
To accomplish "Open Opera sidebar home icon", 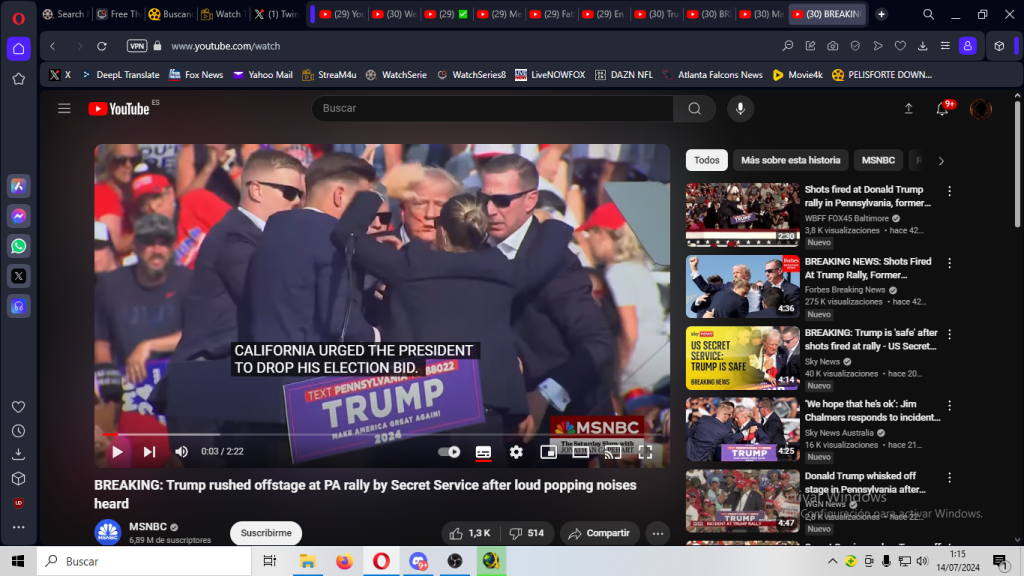I will [18, 49].
